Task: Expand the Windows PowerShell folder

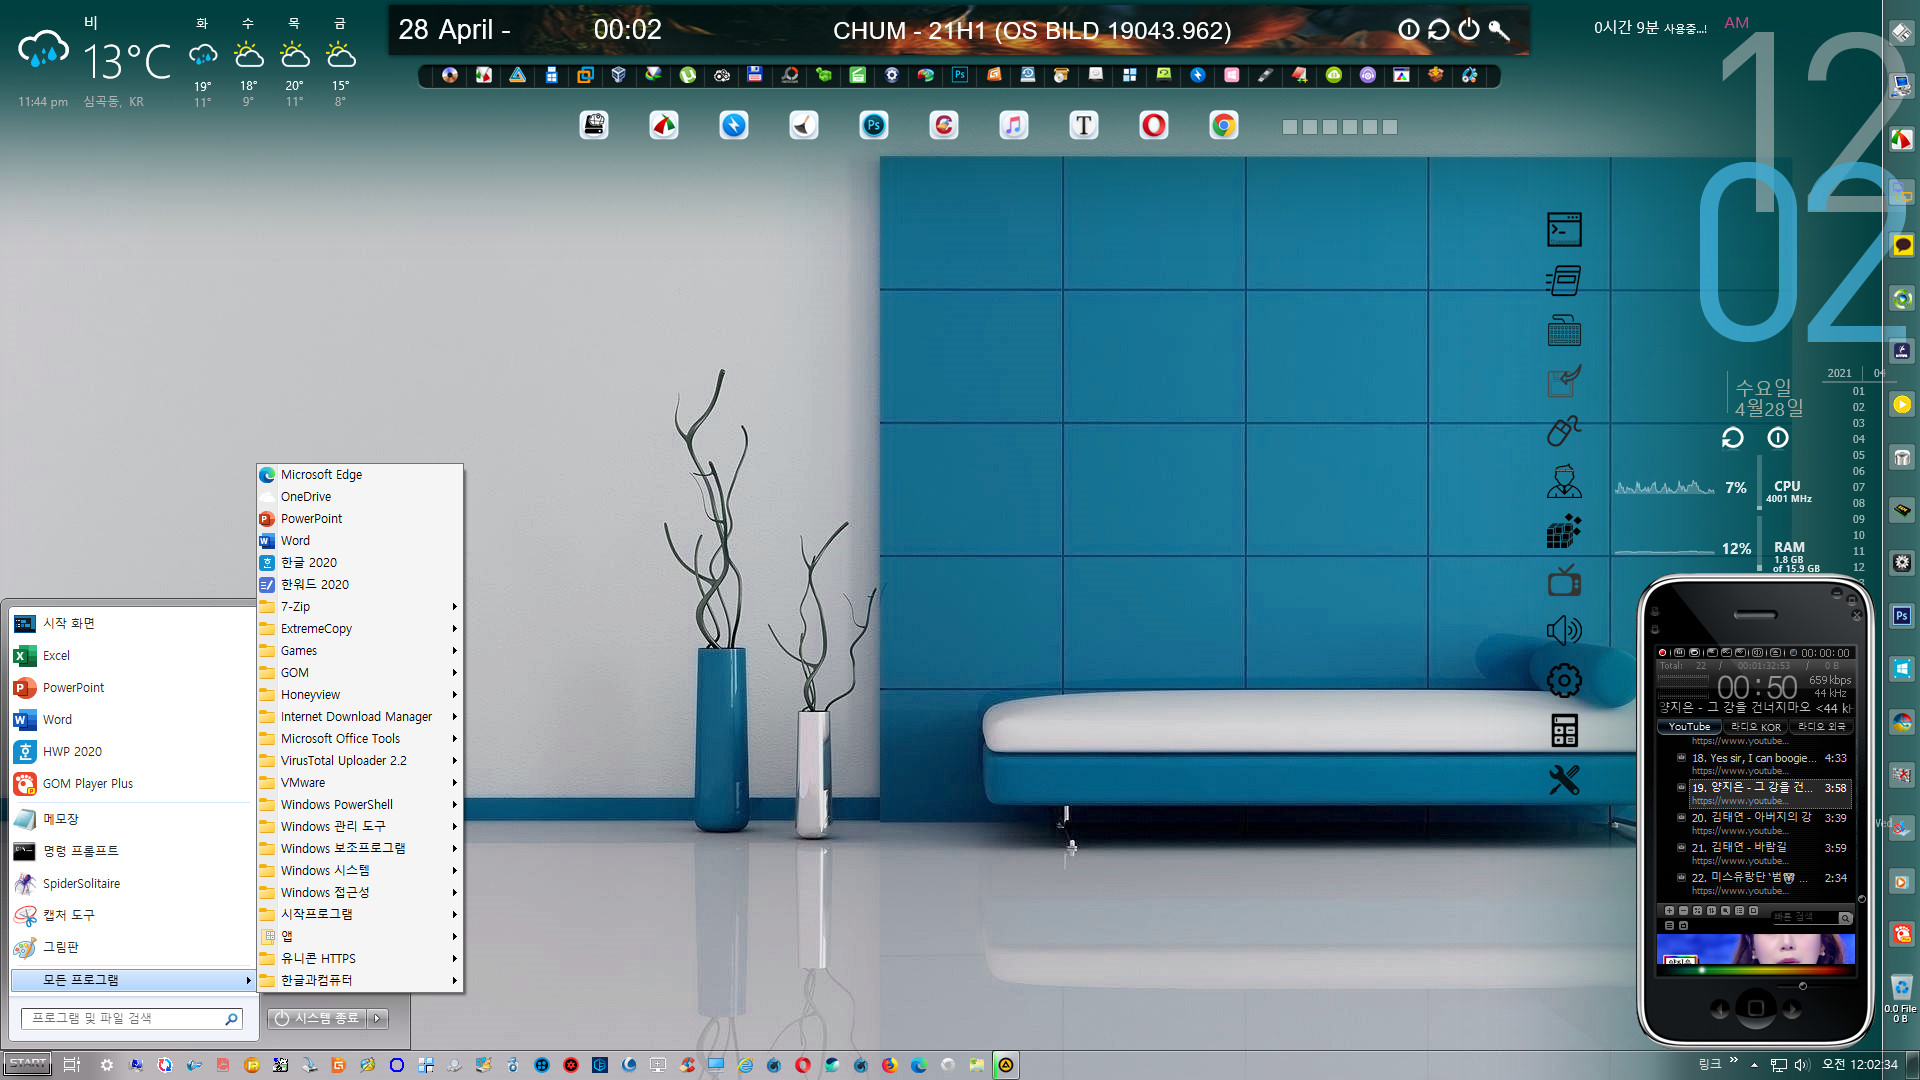Action: pos(359,805)
